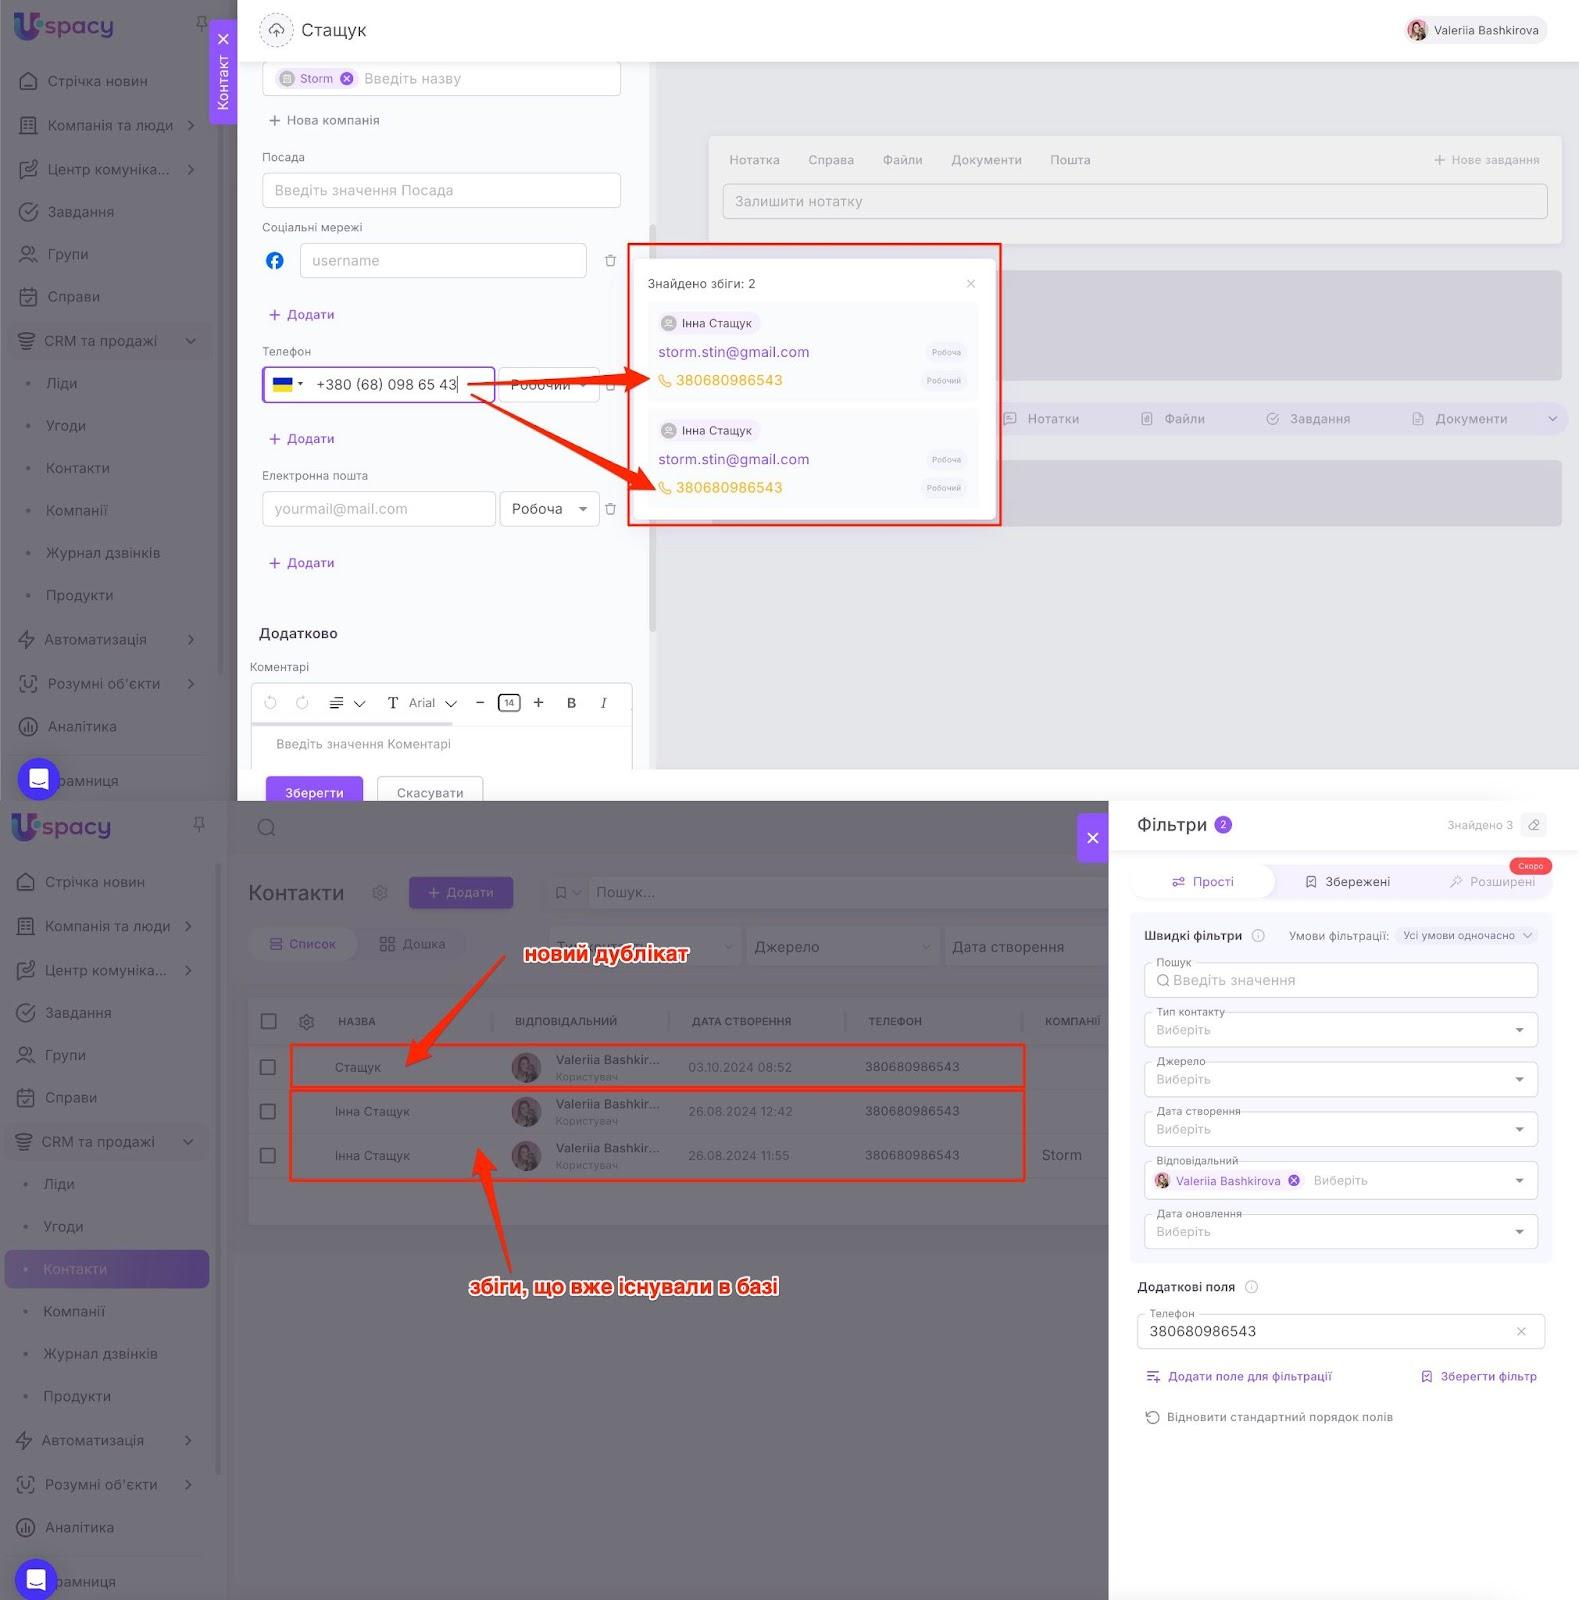Image resolution: width=1579 pixels, height=1600 pixels.
Task: Open the text alignment dropdown in editor
Action: coord(347,703)
